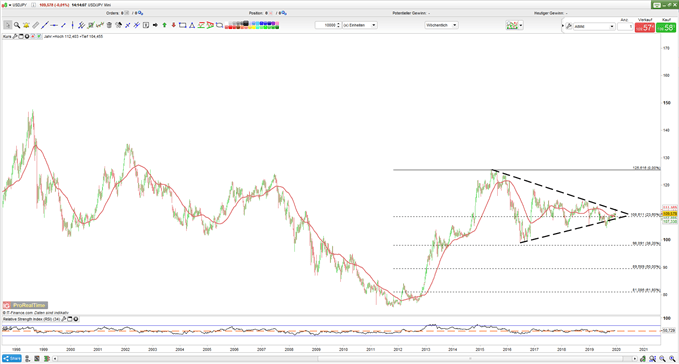The width and height of the screenshot is (679, 364).
Task: Select the red down arrow tool
Action: (x=174, y=25)
